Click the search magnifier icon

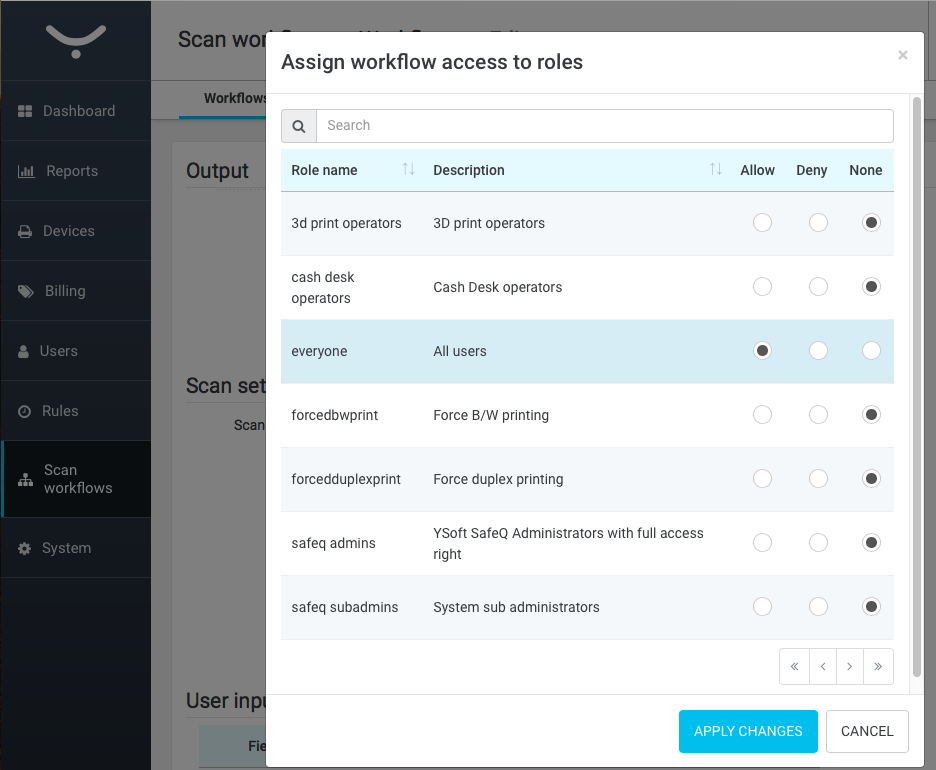point(298,126)
